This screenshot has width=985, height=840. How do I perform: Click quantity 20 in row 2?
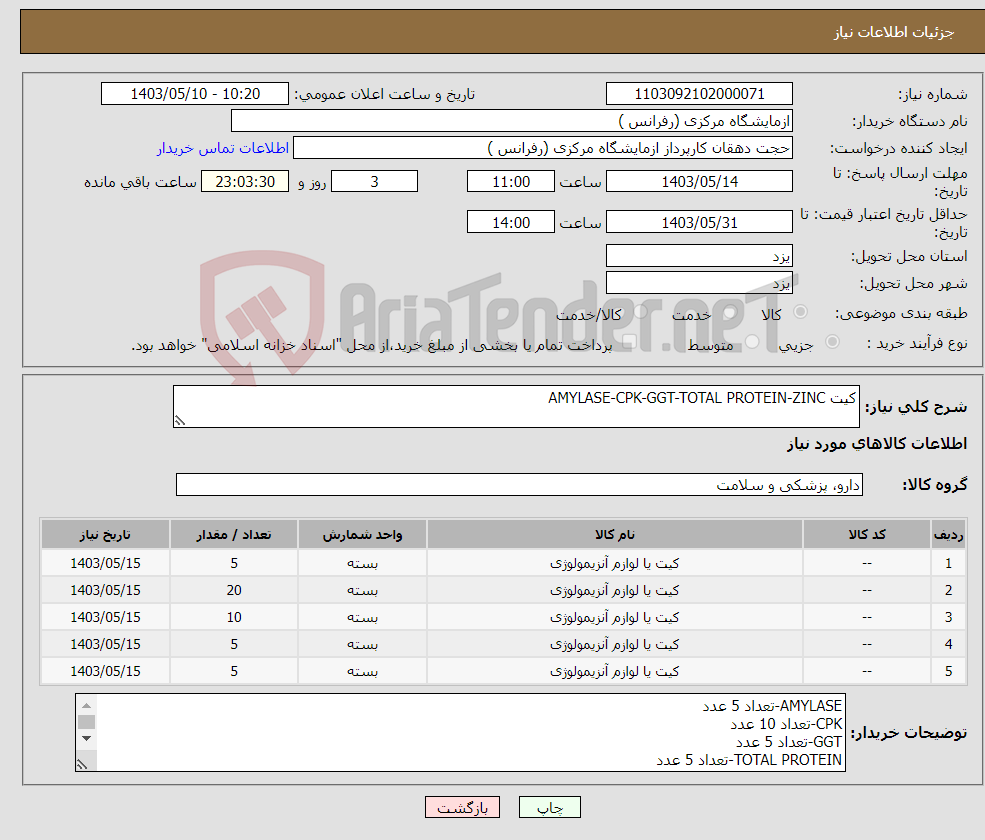pyautogui.click(x=234, y=590)
